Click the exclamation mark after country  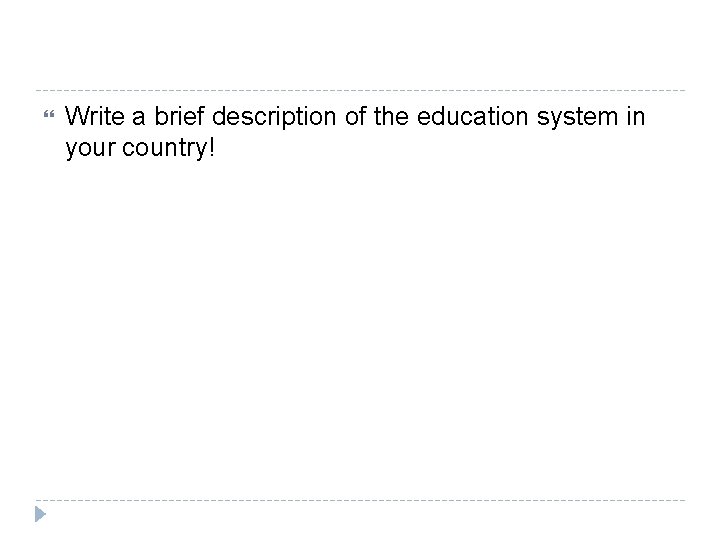pos(211,147)
